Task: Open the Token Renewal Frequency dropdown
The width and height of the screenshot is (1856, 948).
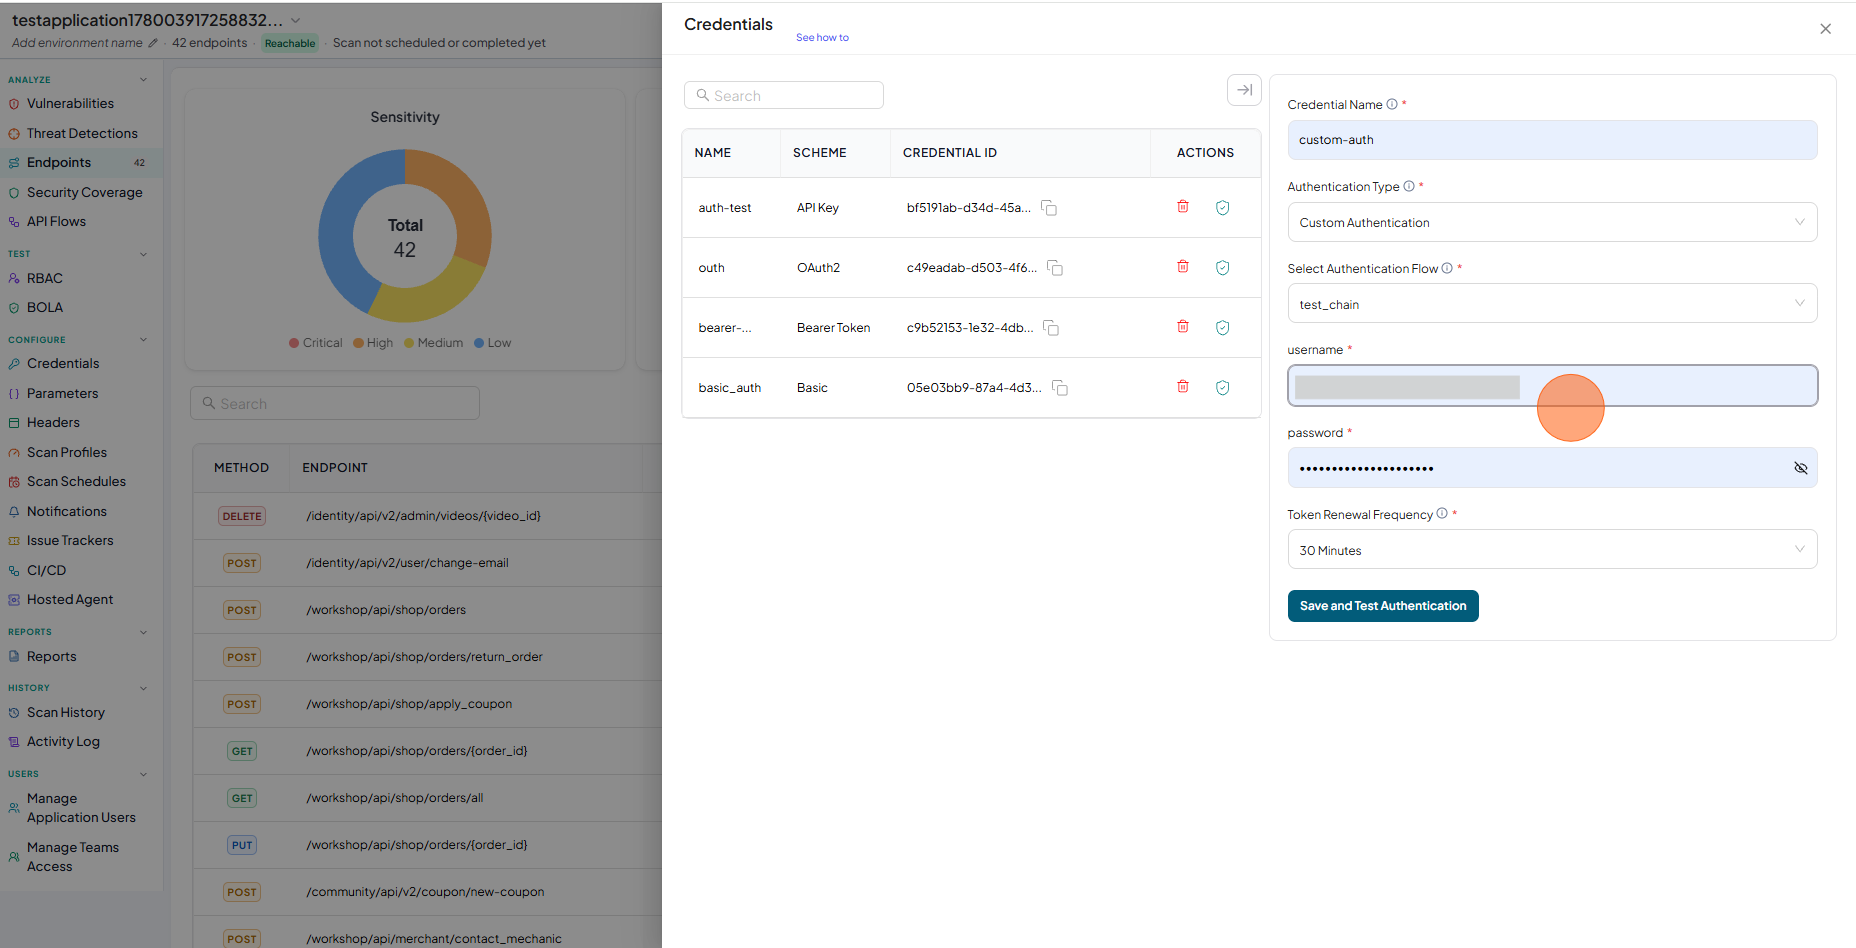Action: coord(1552,550)
